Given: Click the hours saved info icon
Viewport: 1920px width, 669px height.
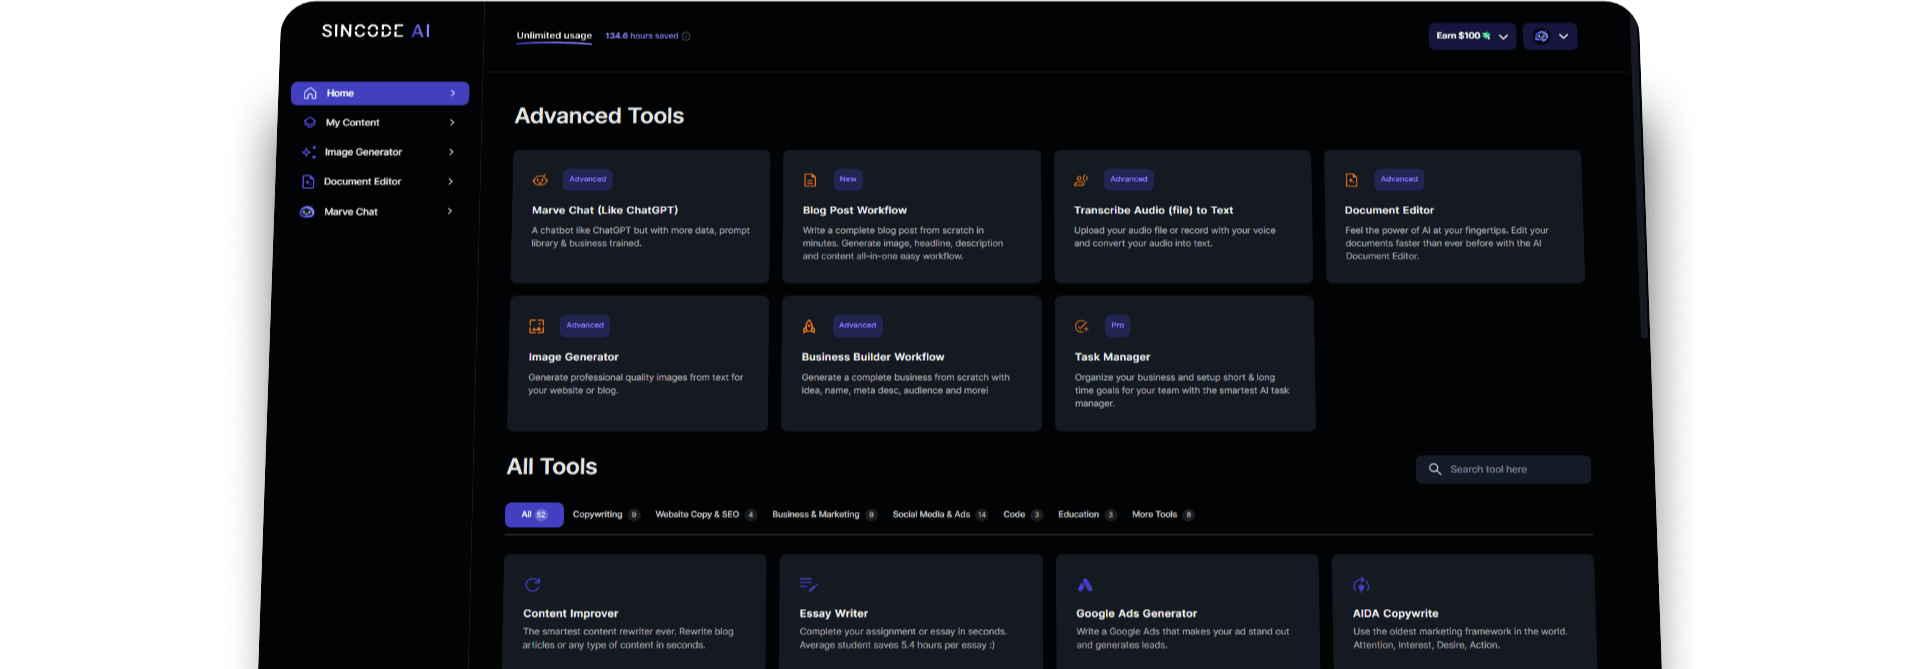Looking at the screenshot, I should click(686, 36).
